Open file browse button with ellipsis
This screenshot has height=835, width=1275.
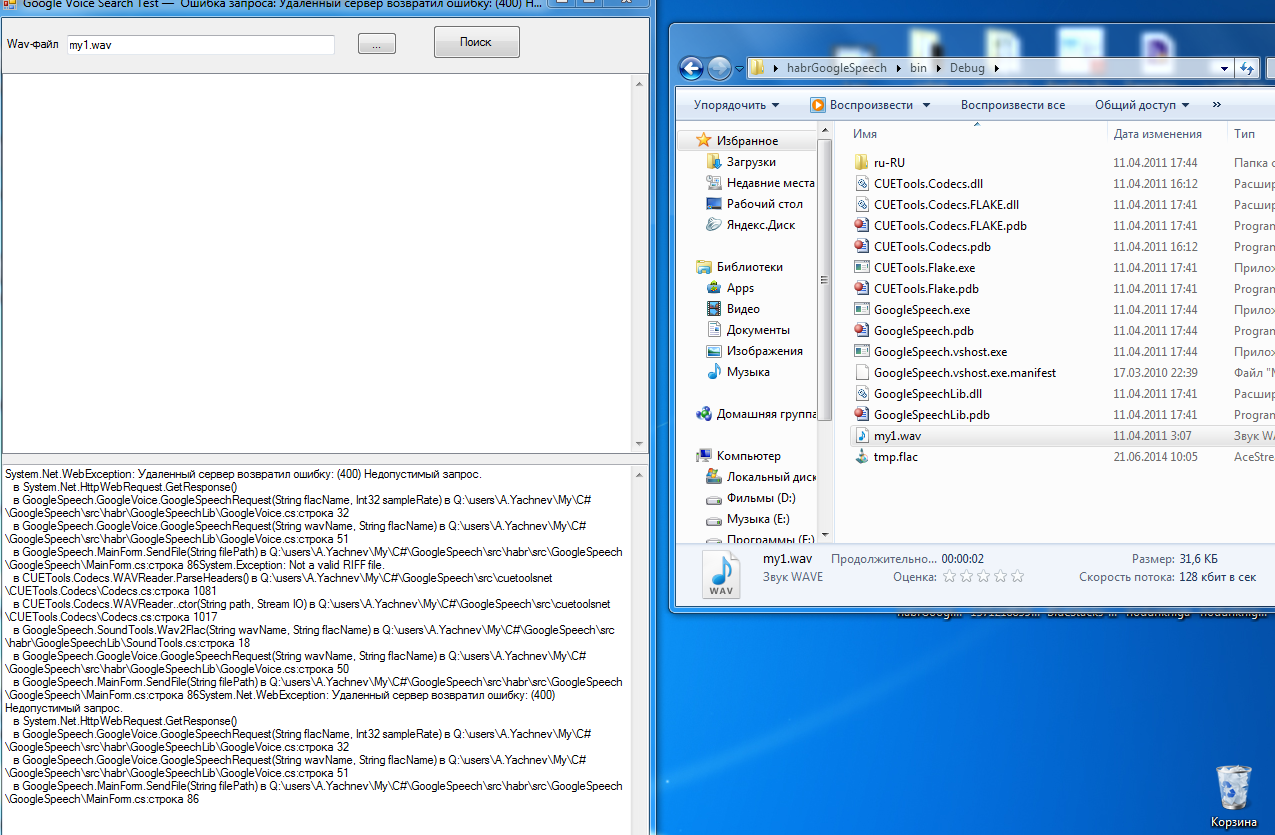tap(377, 44)
